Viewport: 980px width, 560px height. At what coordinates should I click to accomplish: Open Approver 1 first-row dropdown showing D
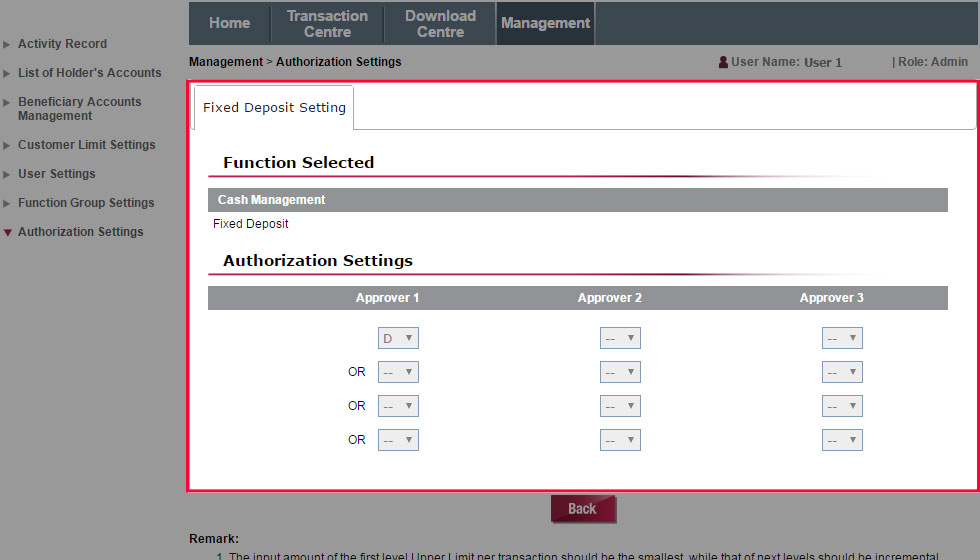coord(398,338)
